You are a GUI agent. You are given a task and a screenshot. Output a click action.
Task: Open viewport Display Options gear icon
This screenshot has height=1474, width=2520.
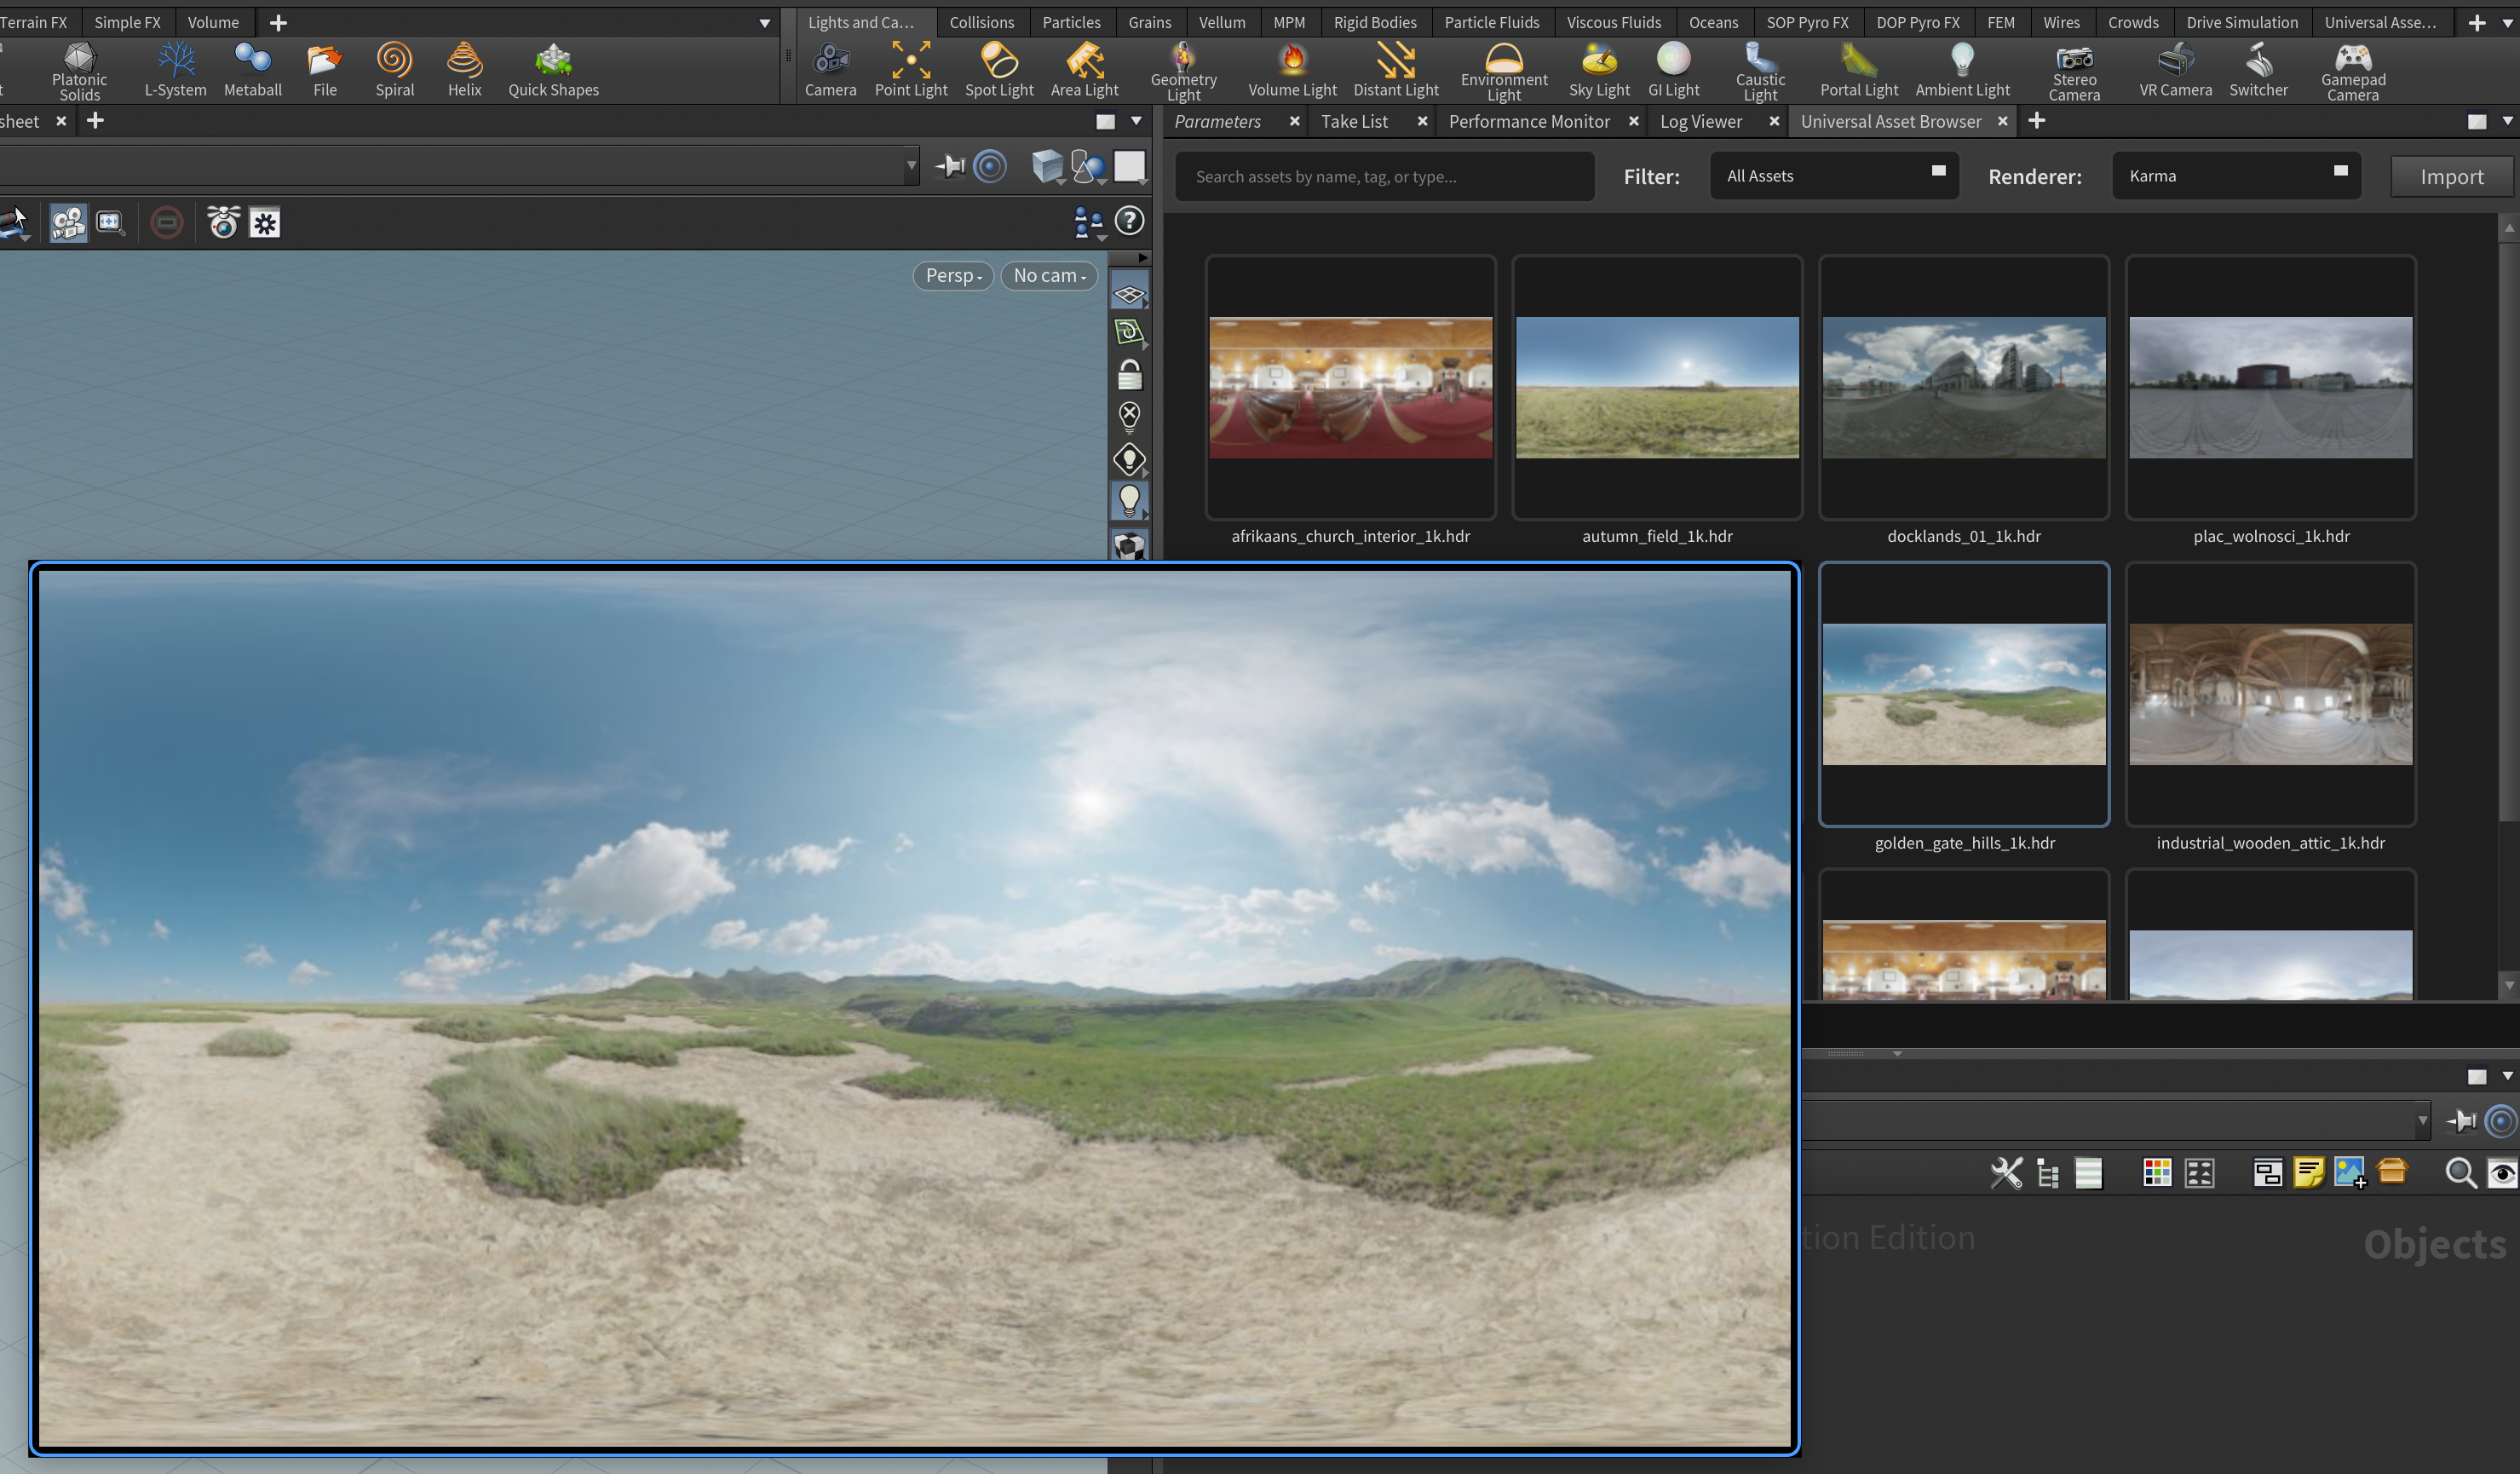(x=264, y=222)
